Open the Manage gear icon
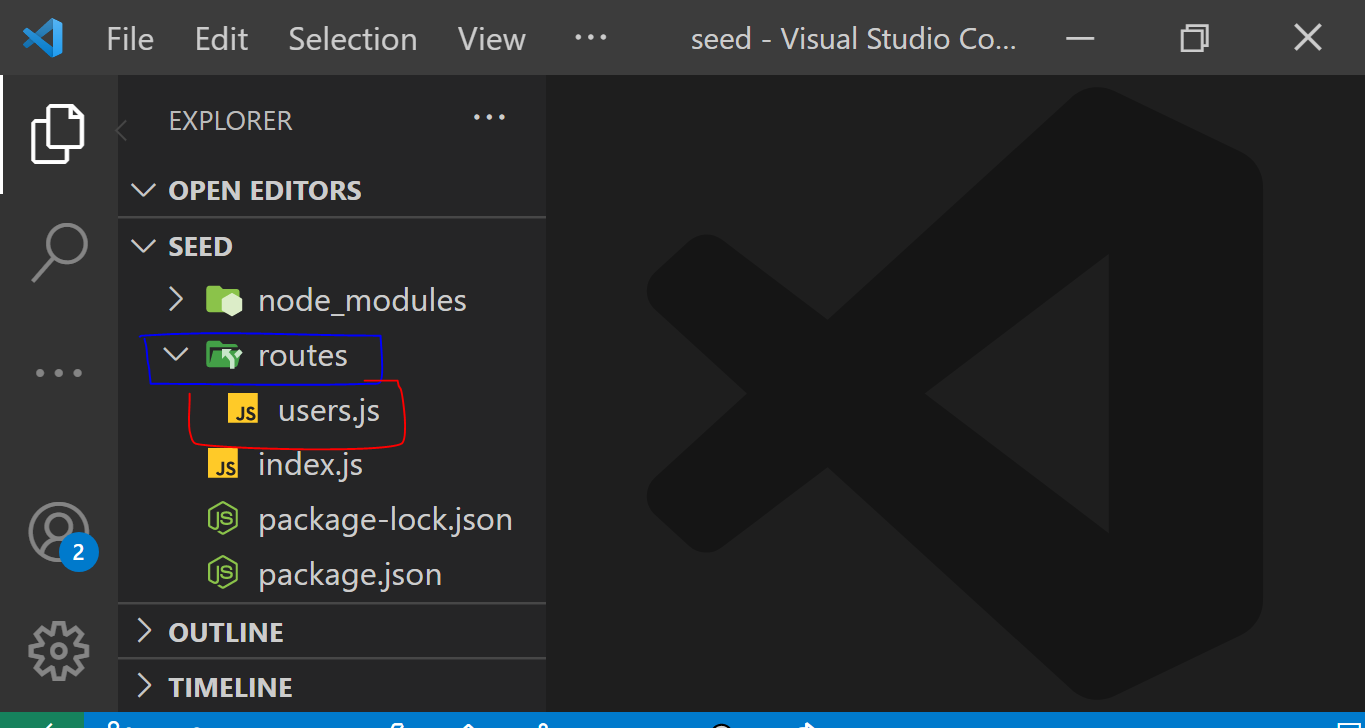Image resolution: width=1365 pixels, height=728 pixels. [x=58, y=651]
